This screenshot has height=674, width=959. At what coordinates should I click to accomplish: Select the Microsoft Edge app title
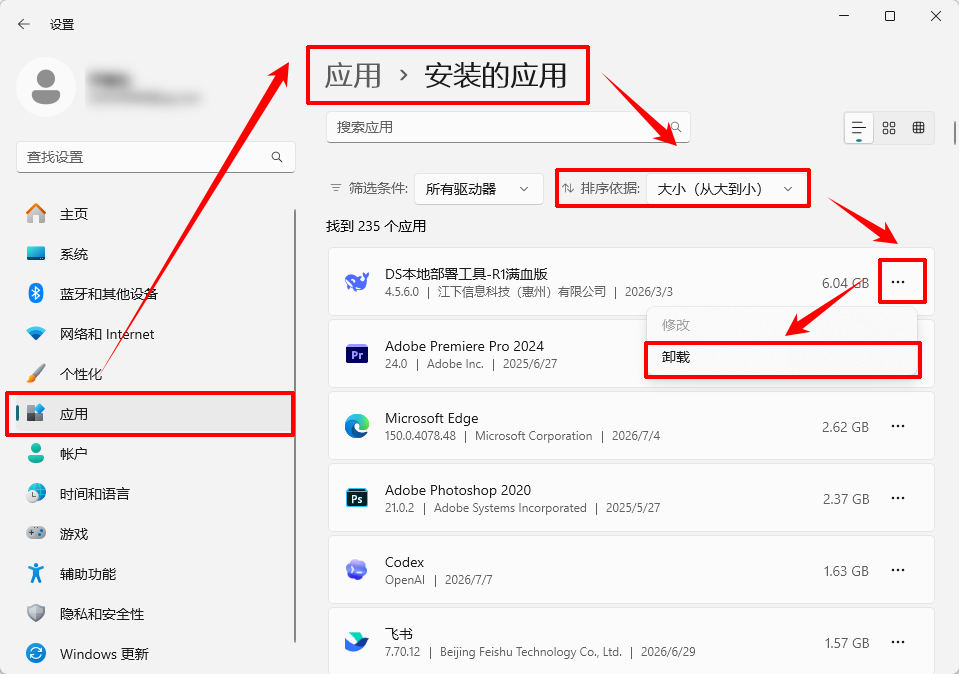pos(431,418)
